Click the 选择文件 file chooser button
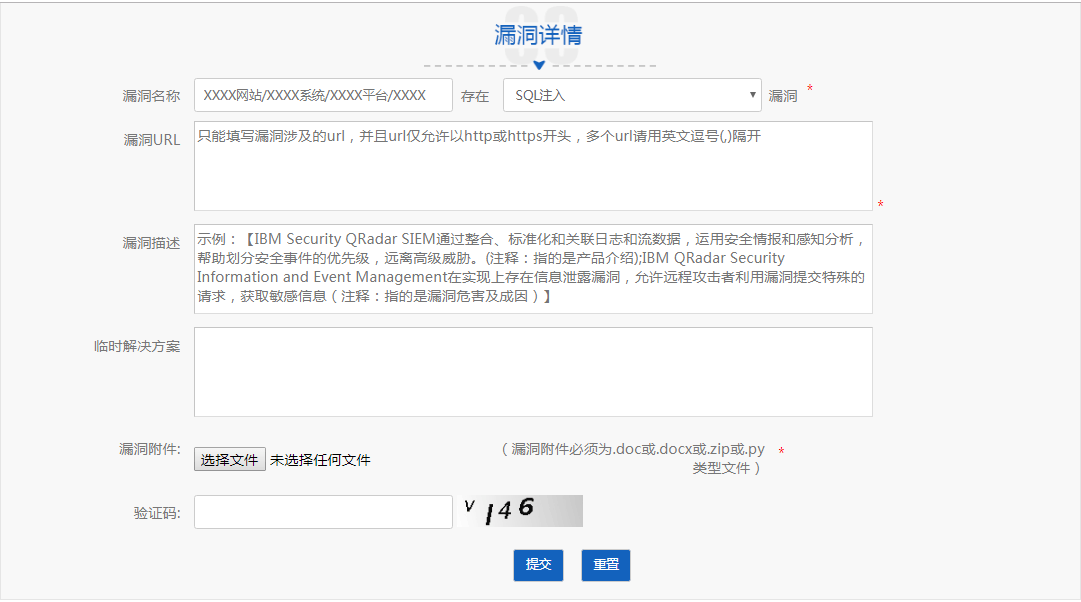Viewport: 1081px width, 602px height. click(x=230, y=460)
